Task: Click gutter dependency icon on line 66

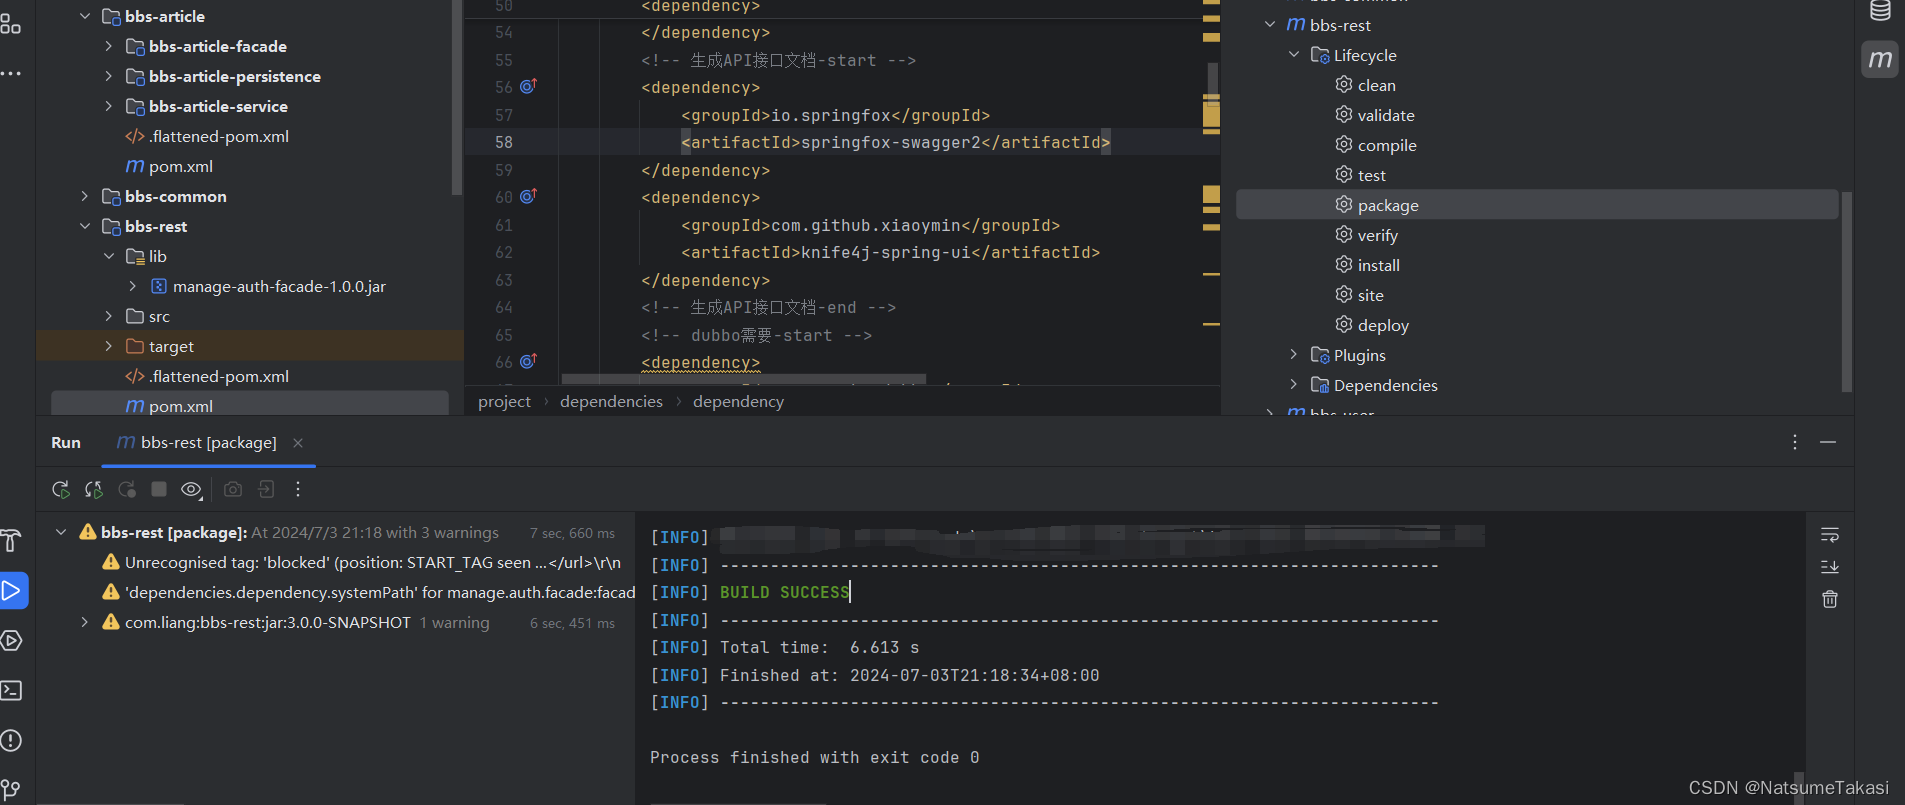Action: pos(529,361)
